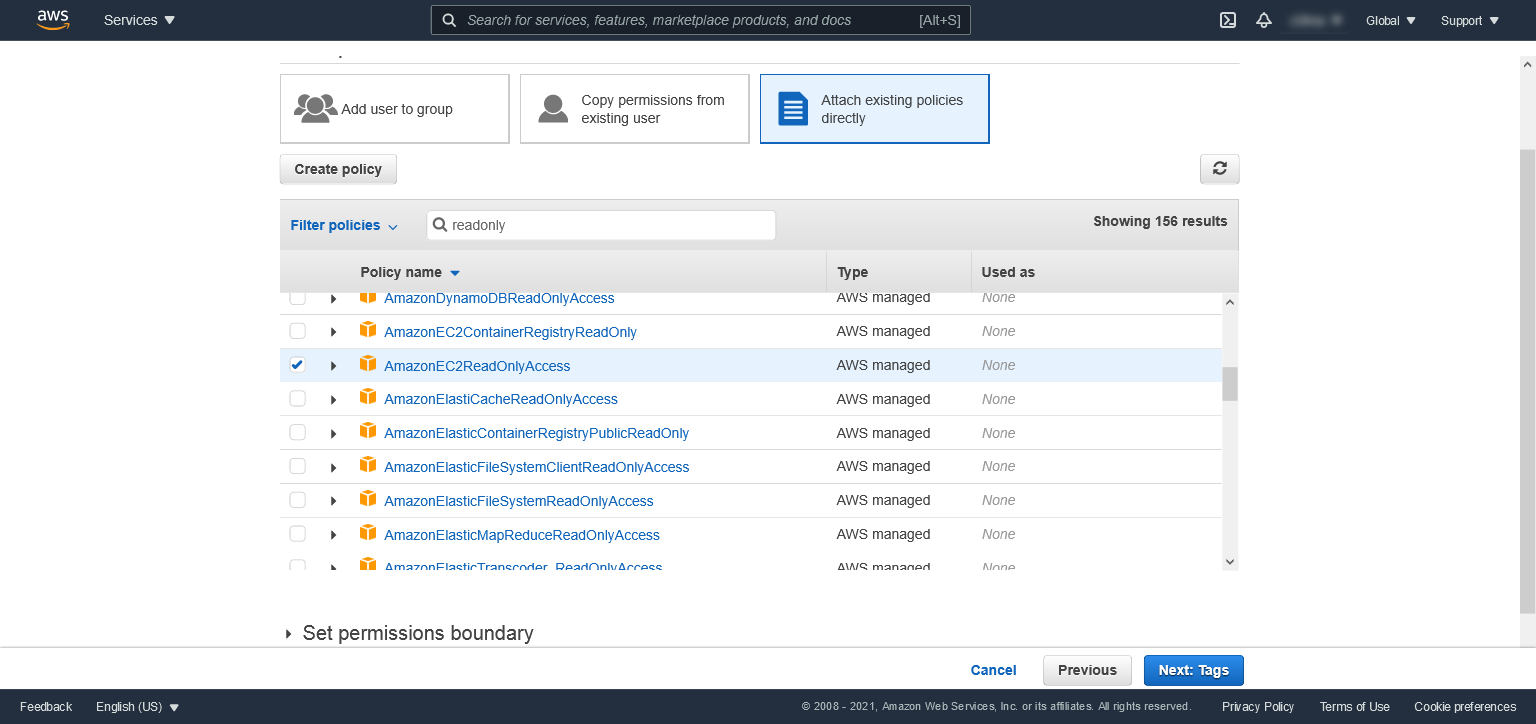Click the person icon on Copy permissions card
The image size is (1536, 724).
point(553,108)
